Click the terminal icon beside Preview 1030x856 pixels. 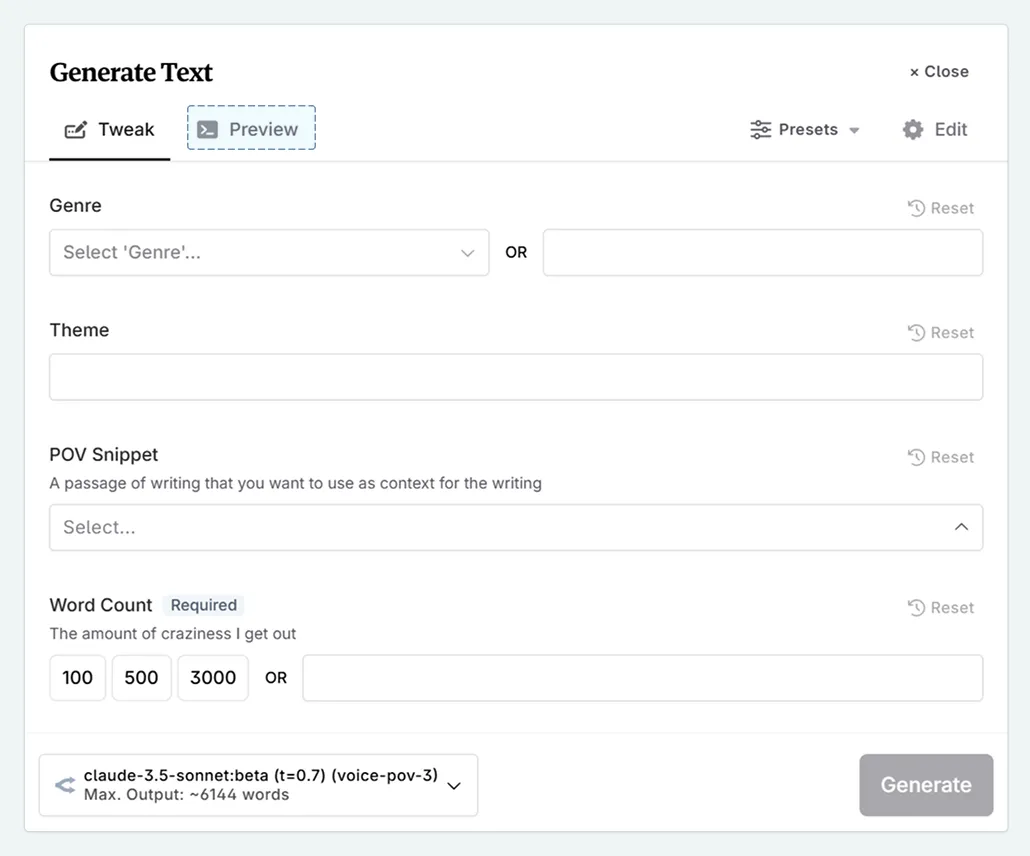[x=209, y=128]
